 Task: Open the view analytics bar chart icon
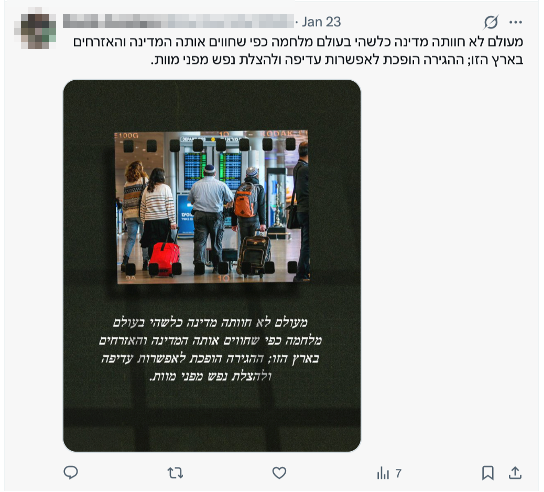tap(383, 473)
